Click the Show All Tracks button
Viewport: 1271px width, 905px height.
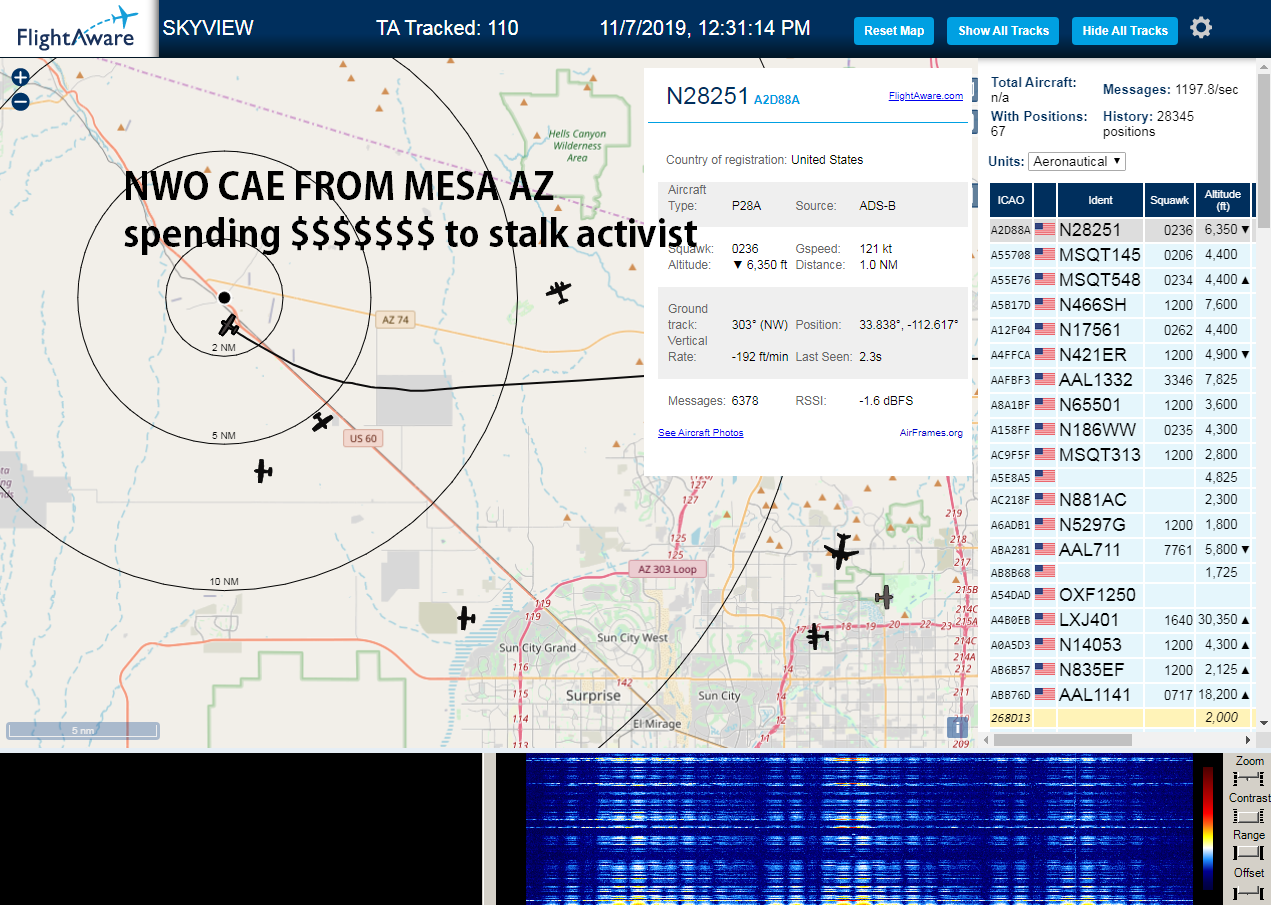1003,31
